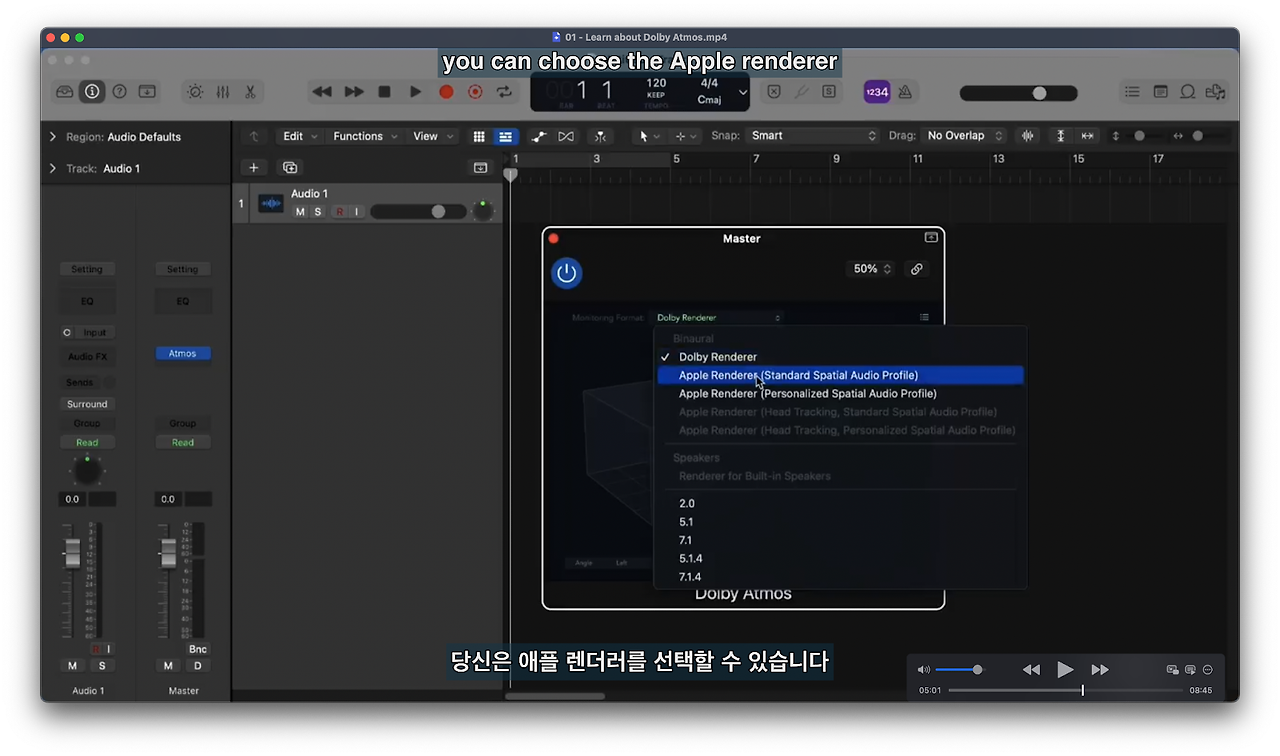
Task: Expand the Region: Audio Defaults disclosure
Action: click(52, 137)
